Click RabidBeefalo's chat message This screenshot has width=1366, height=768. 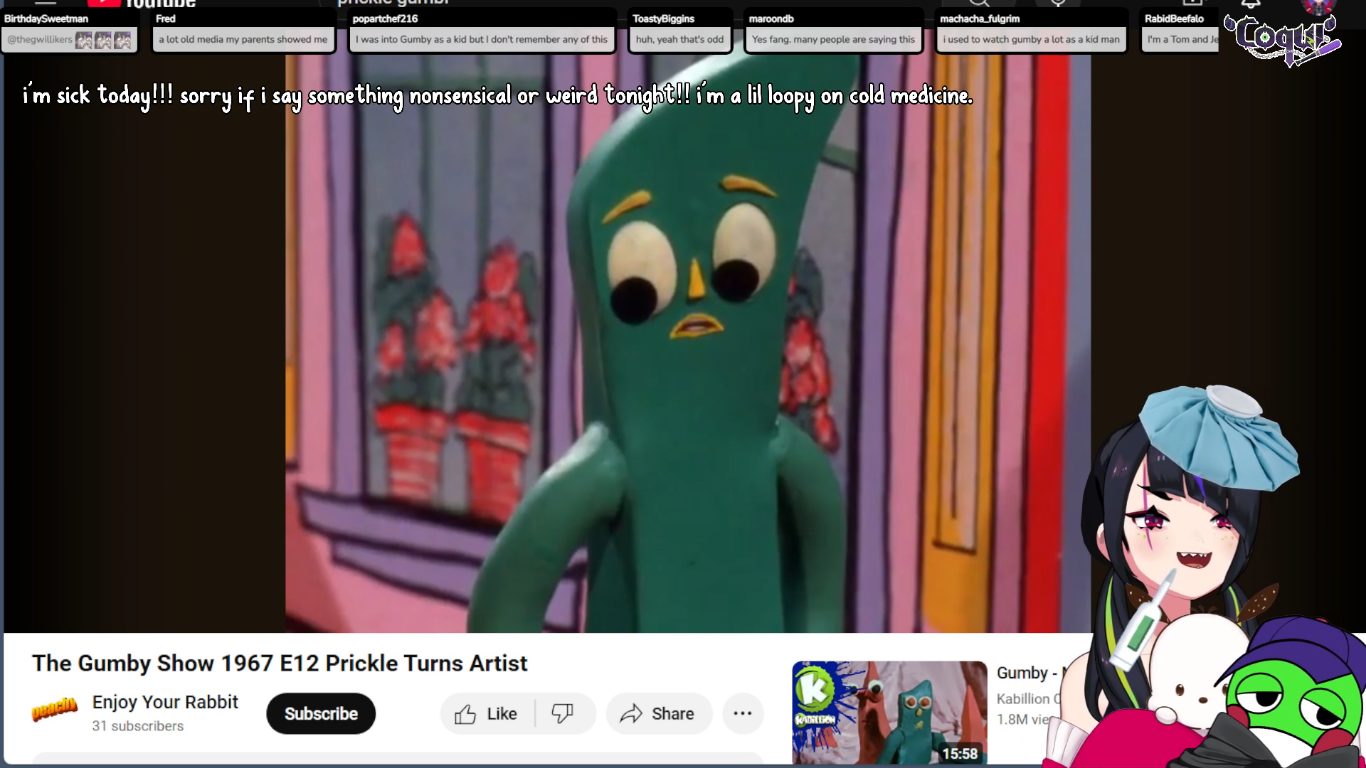coord(1180,32)
